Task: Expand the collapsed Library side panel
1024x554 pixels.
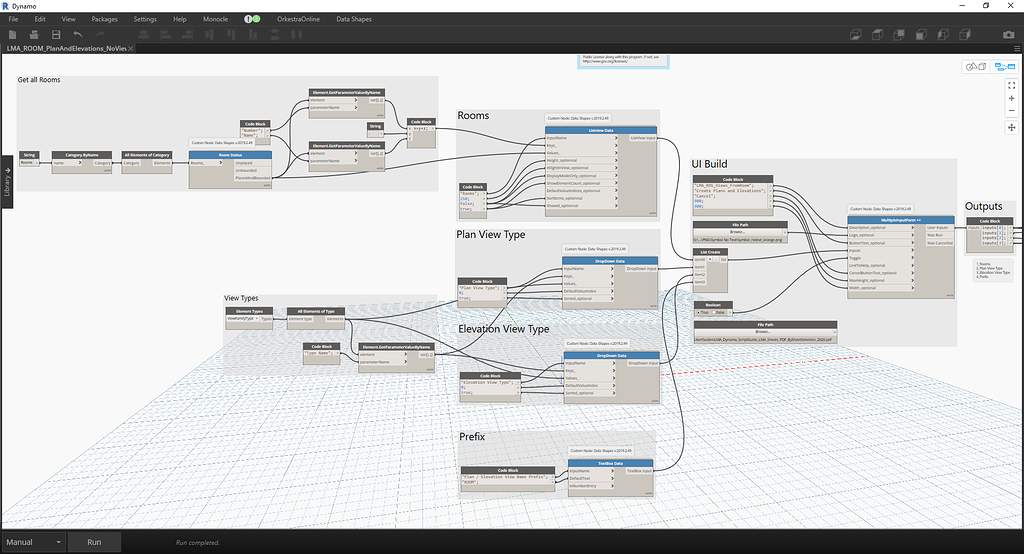Action: (x=7, y=181)
